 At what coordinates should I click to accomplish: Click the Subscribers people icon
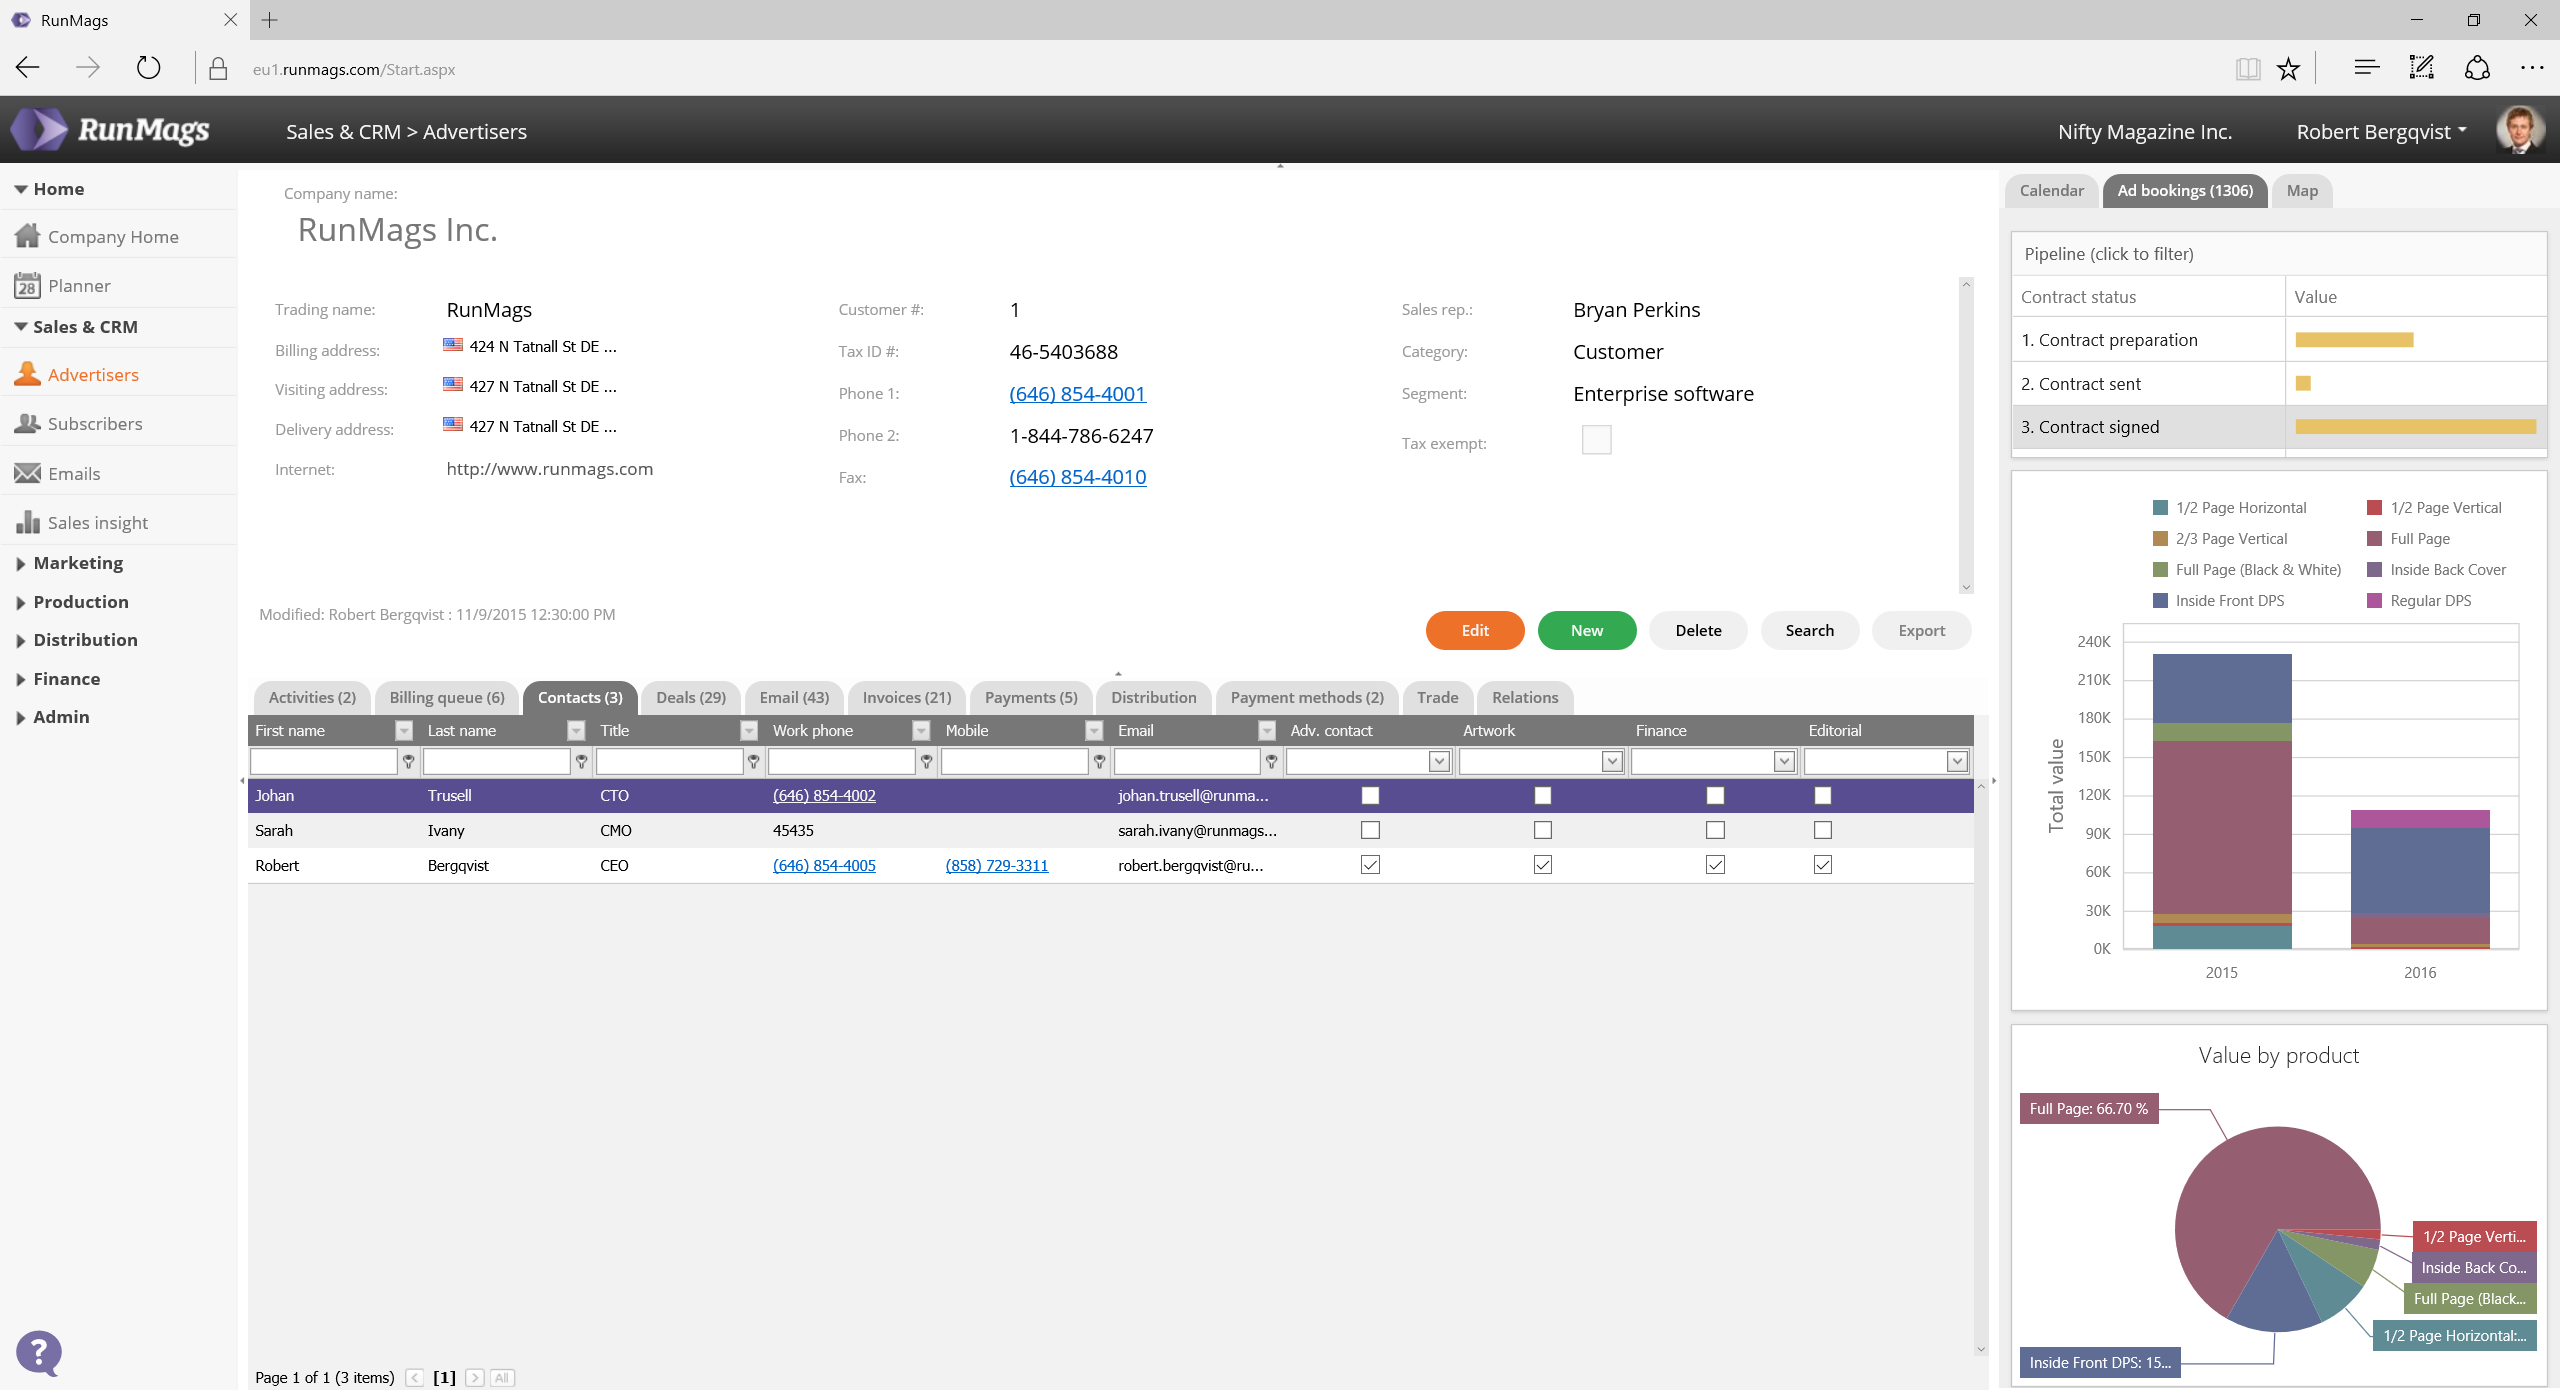click(27, 424)
